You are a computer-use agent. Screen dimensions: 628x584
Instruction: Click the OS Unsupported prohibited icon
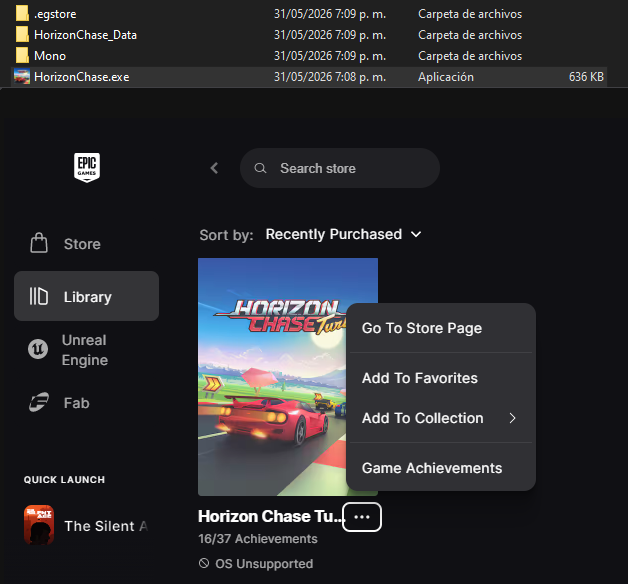204,563
